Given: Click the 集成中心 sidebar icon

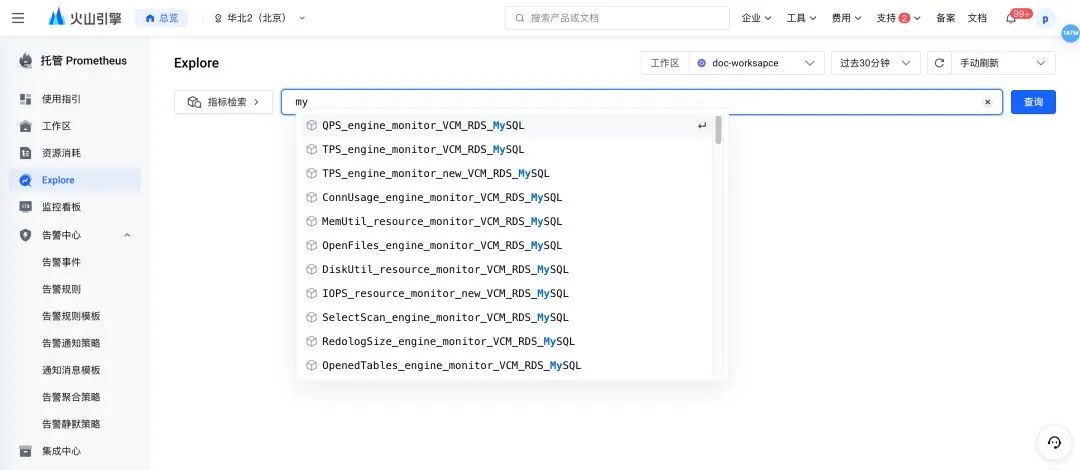Looking at the screenshot, I should pyautogui.click(x=25, y=451).
